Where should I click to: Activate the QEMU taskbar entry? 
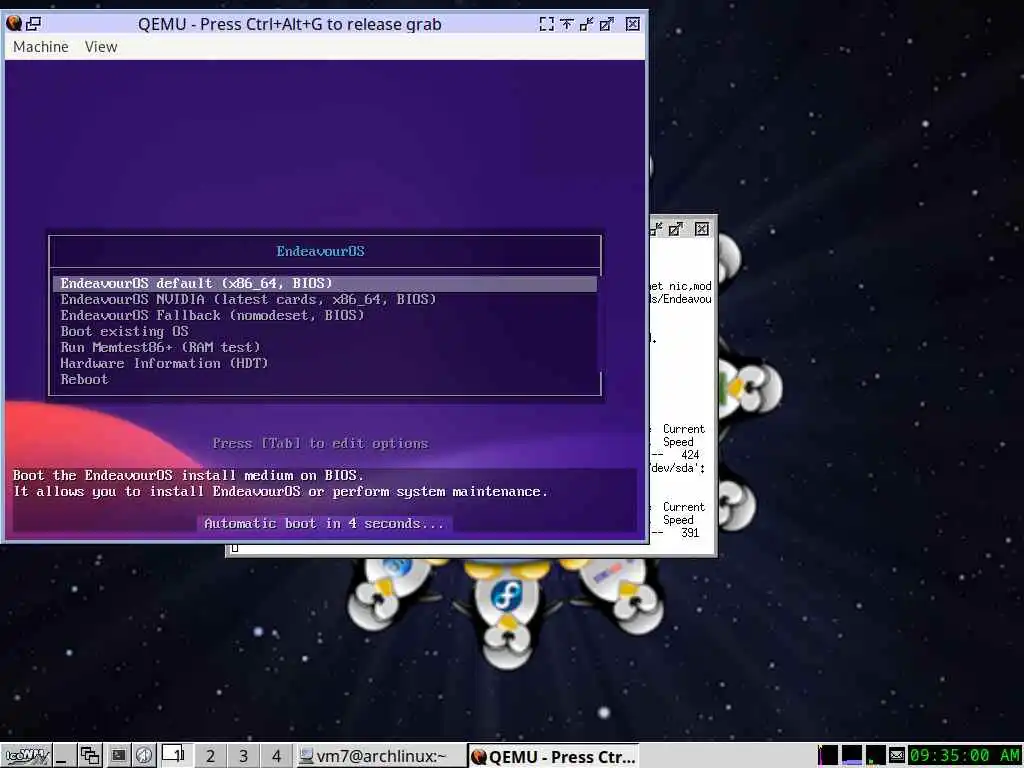coord(553,756)
